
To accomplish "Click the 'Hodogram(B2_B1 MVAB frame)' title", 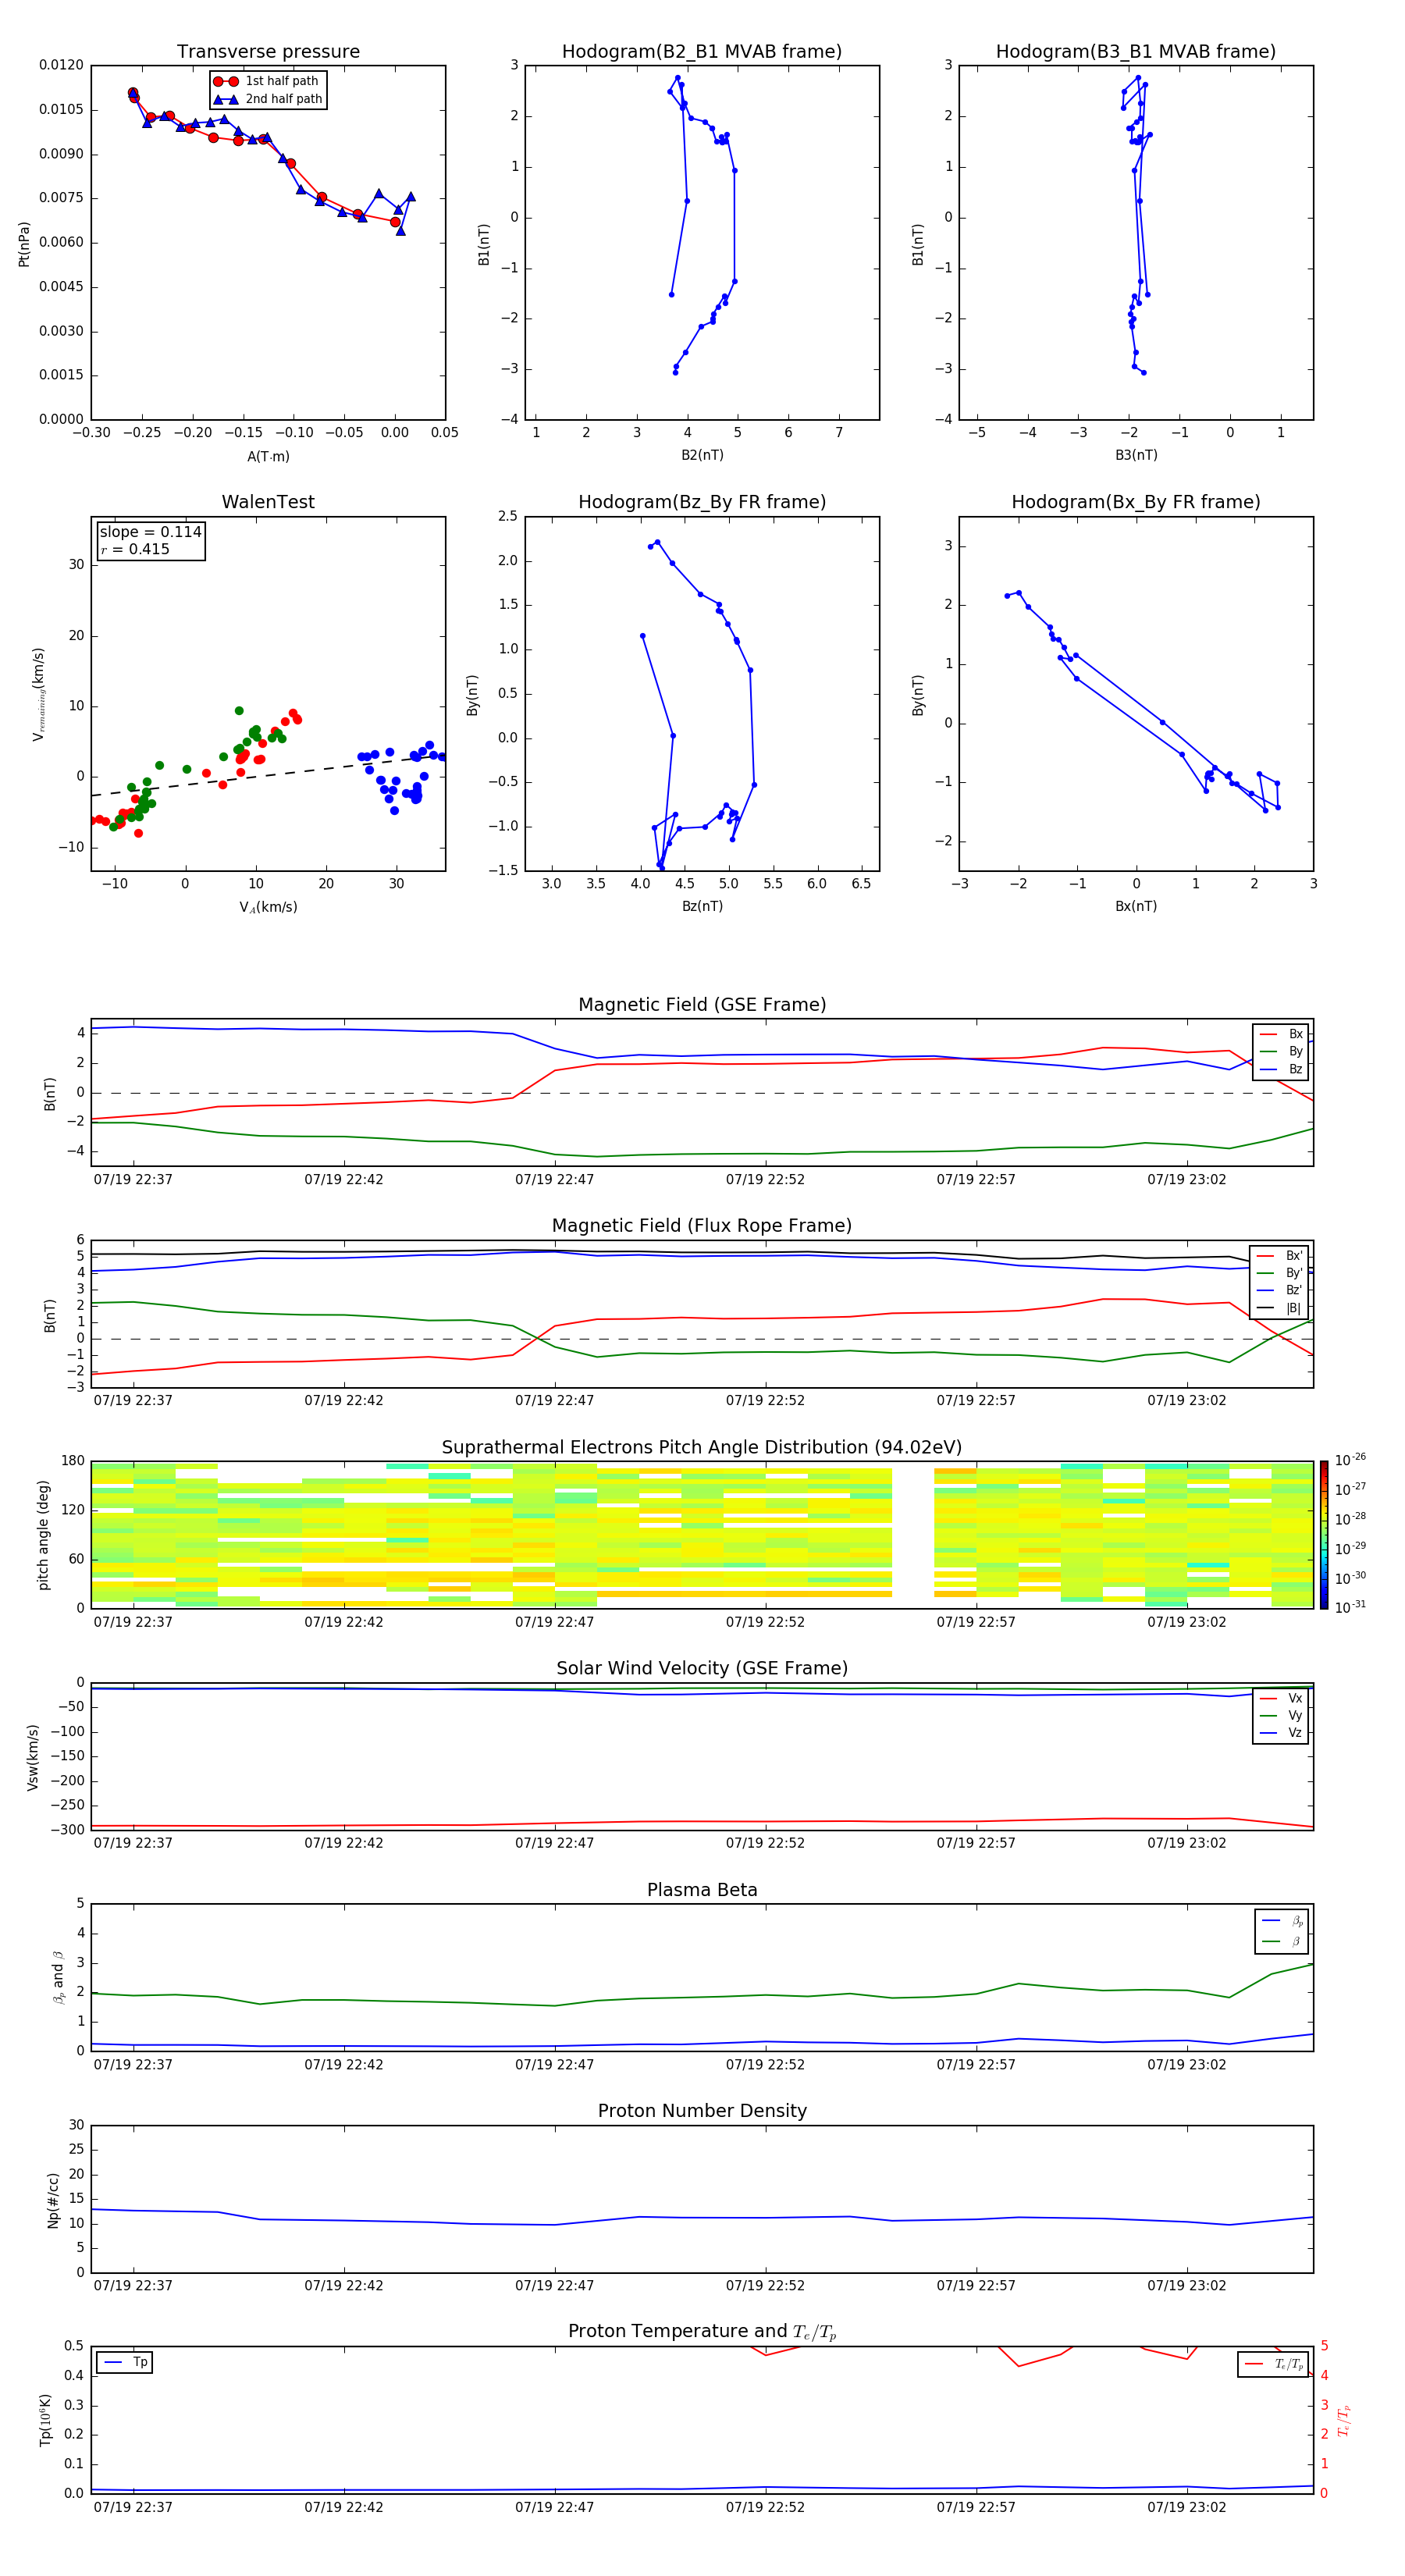I will (702, 52).
